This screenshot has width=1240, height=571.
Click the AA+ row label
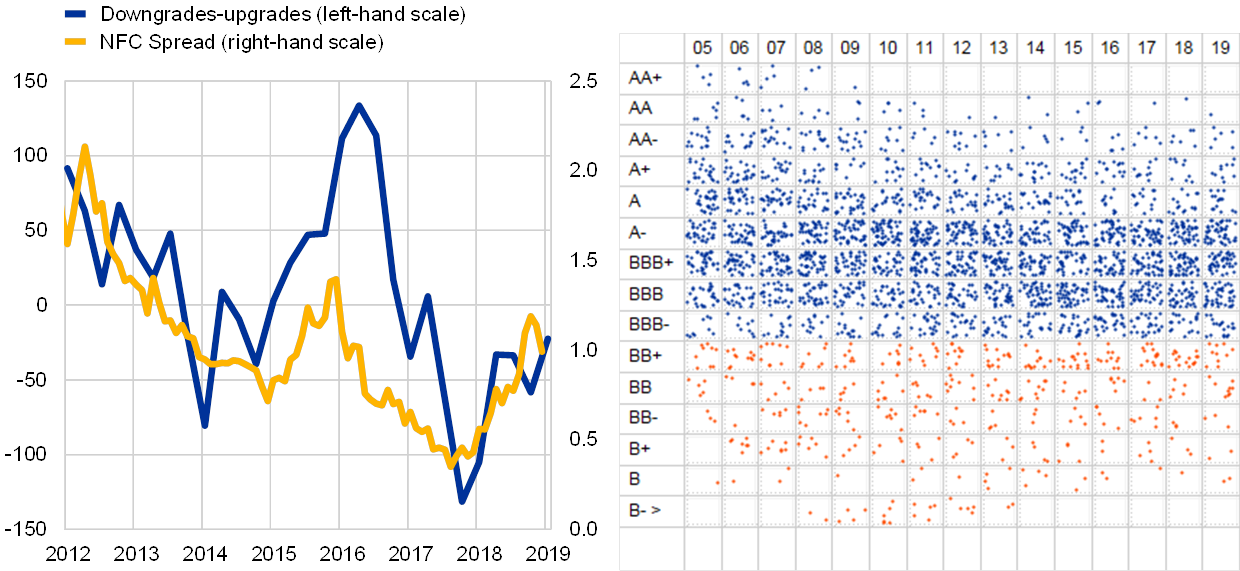(645, 77)
